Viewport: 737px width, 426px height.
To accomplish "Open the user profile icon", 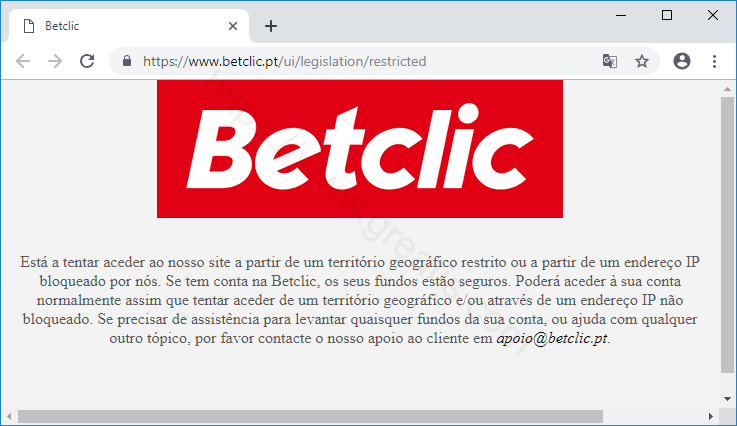I will [x=682, y=61].
